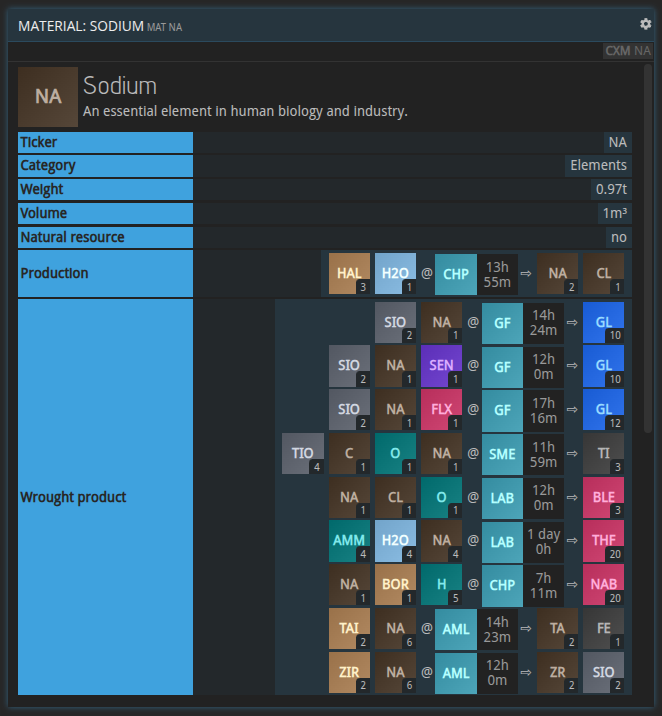Click the ZR output tile
662x716 pixels.
[x=557, y=672]
